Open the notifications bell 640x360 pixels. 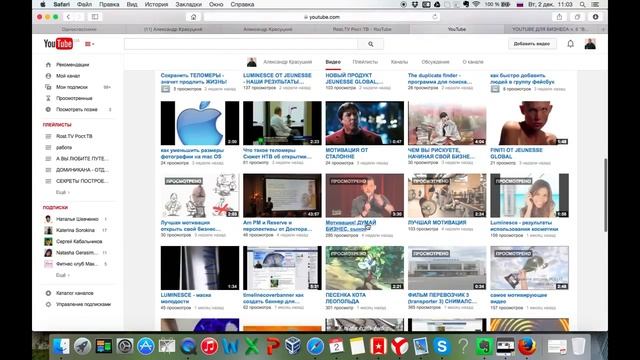pos(570,44)
